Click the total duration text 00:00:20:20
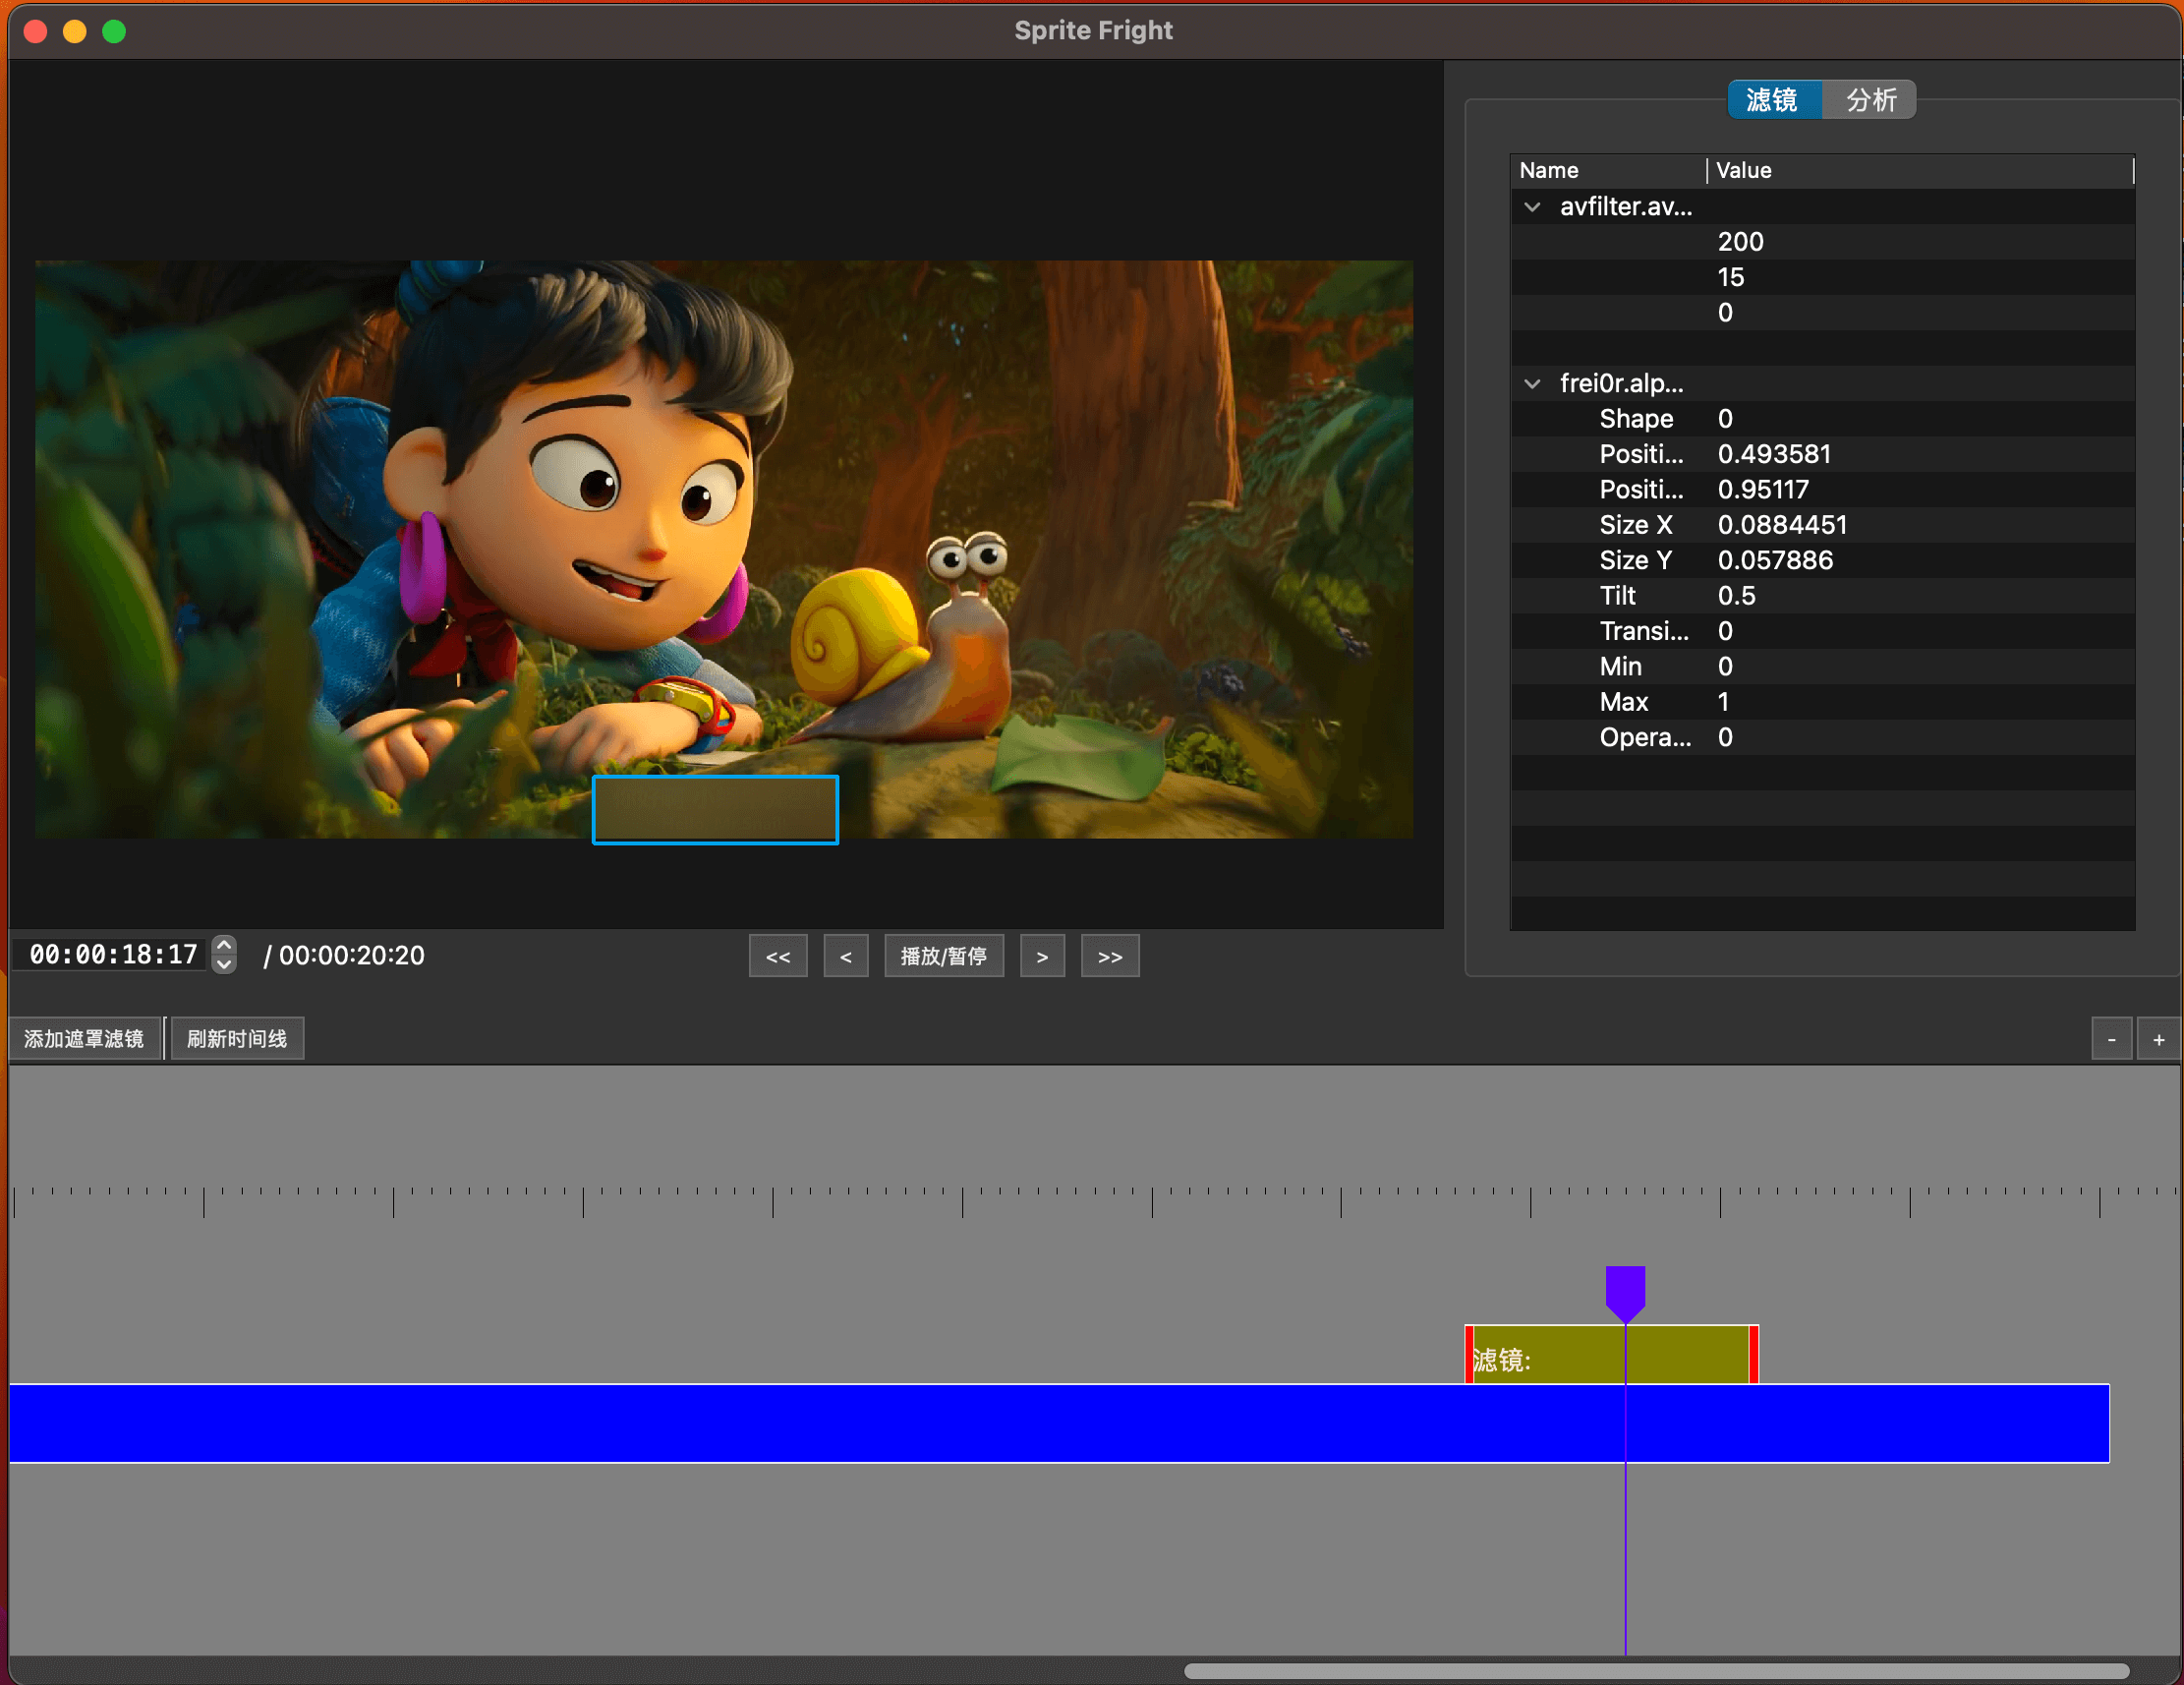2184x1685 pixels. 352,956
